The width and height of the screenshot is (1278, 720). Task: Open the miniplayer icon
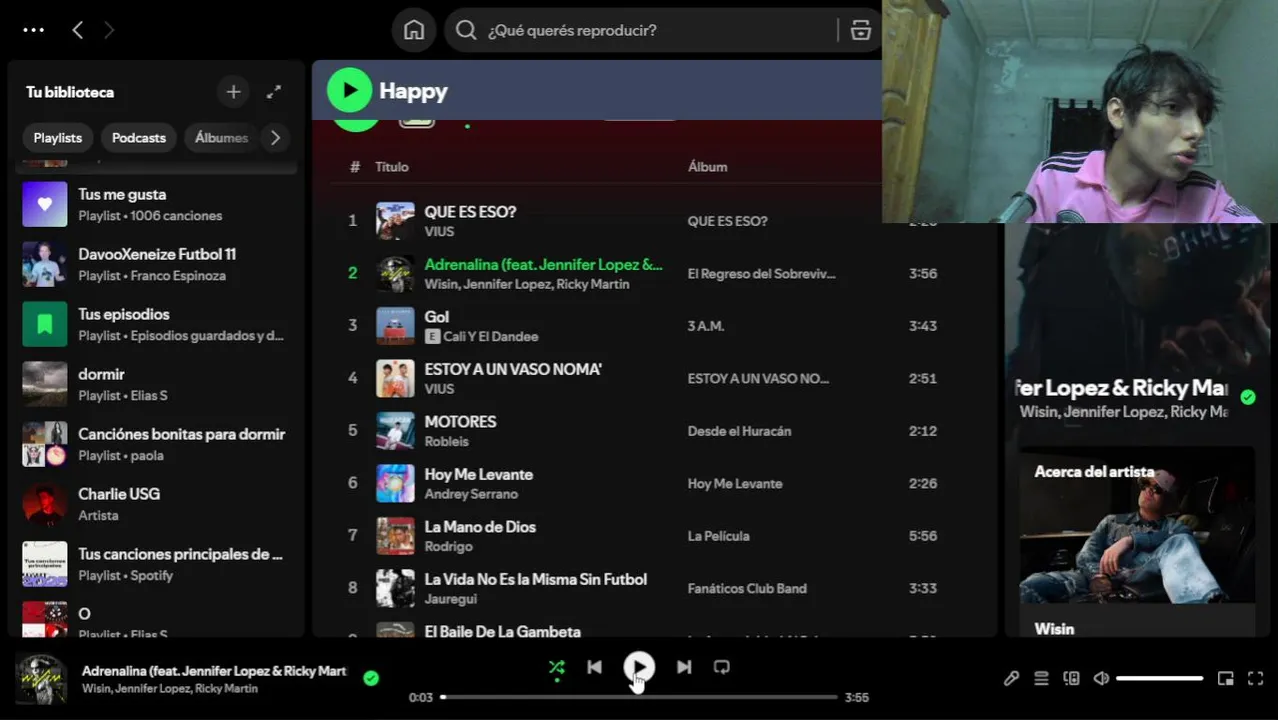point(1225,678)
